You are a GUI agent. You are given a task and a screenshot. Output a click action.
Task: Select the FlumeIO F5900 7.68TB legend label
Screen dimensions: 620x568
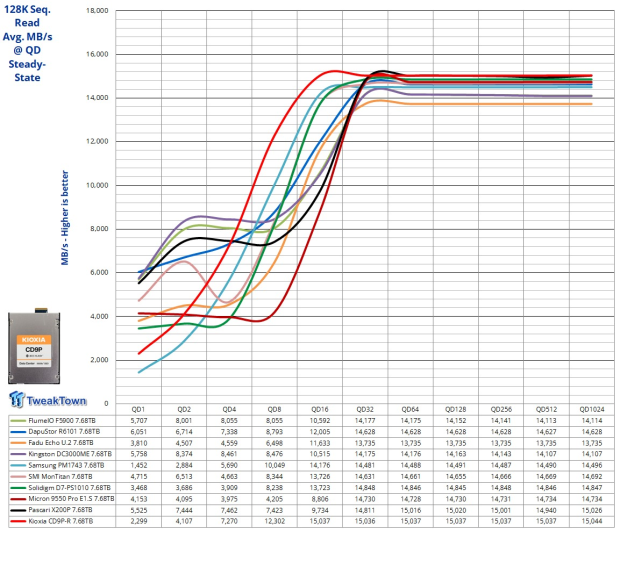pyautogui.click(x=62, y=421)
